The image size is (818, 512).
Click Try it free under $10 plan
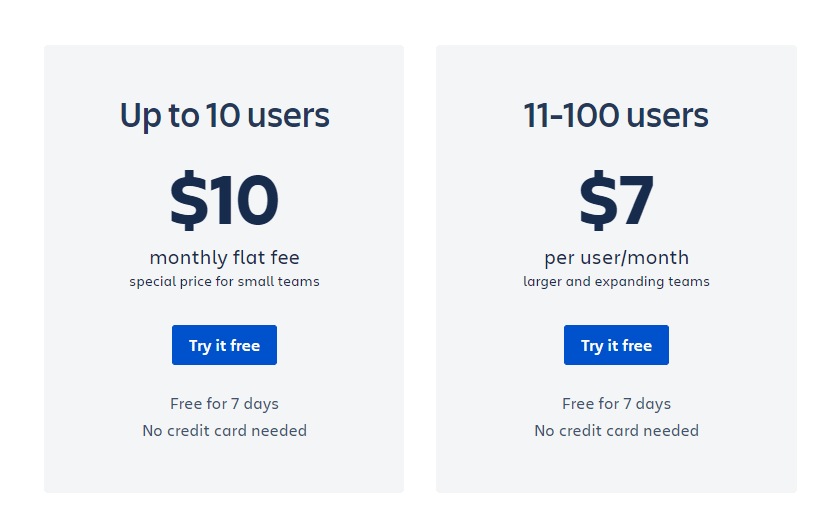point(224,345)
